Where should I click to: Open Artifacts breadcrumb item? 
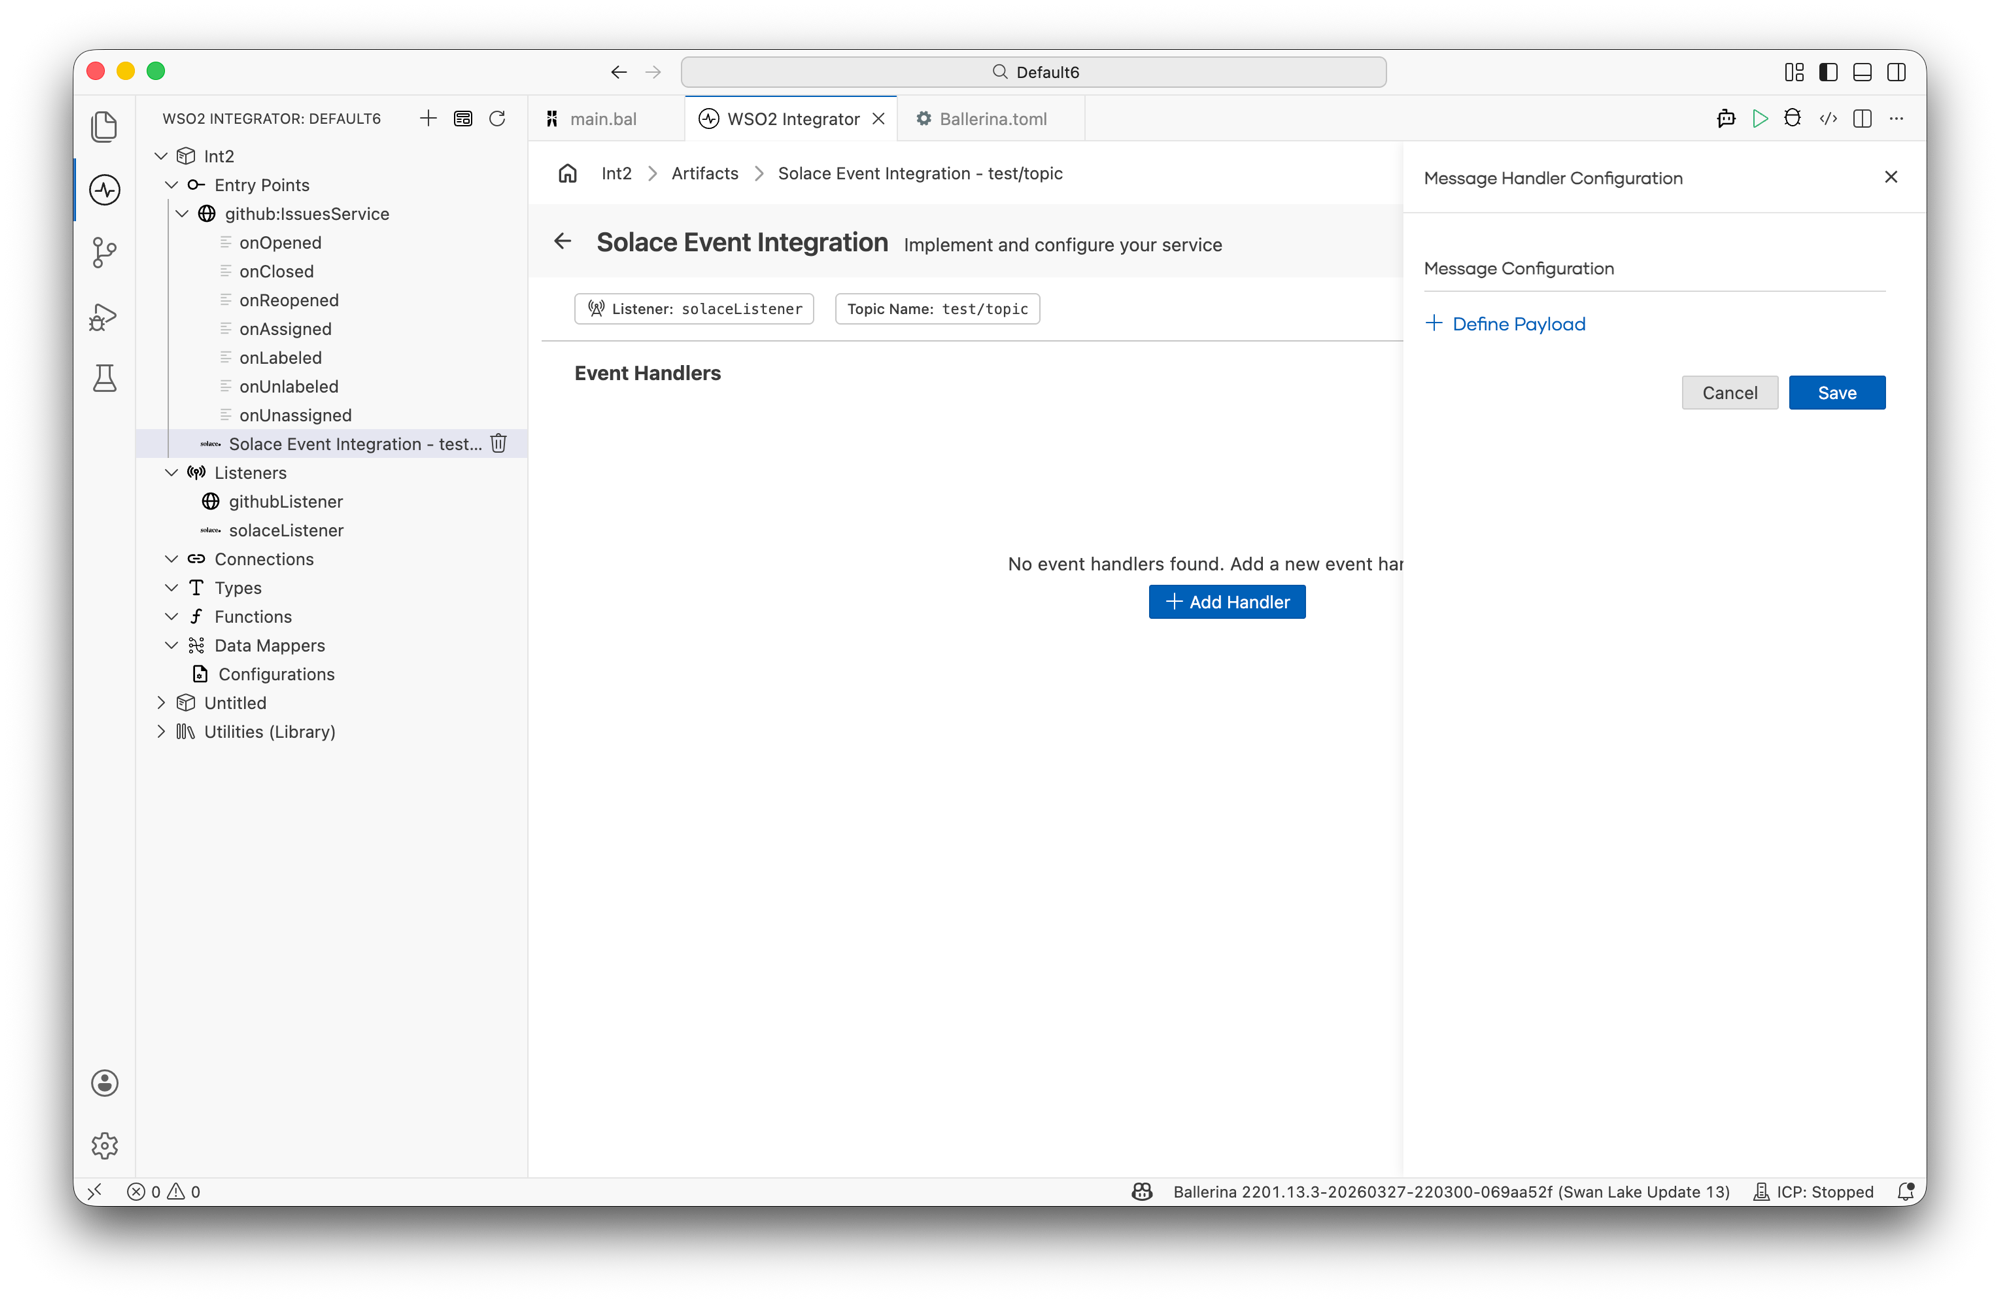[705, 174]
